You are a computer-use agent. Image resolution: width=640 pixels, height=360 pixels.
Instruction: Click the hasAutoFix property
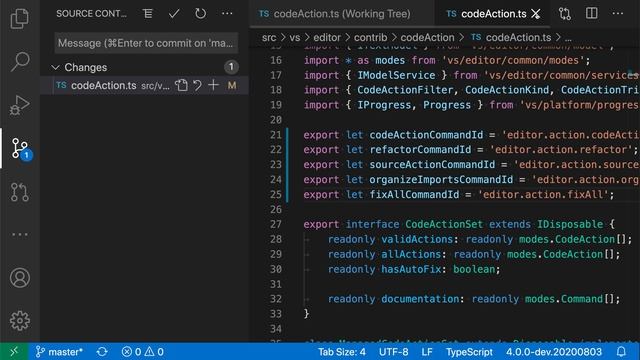(411, 269)
